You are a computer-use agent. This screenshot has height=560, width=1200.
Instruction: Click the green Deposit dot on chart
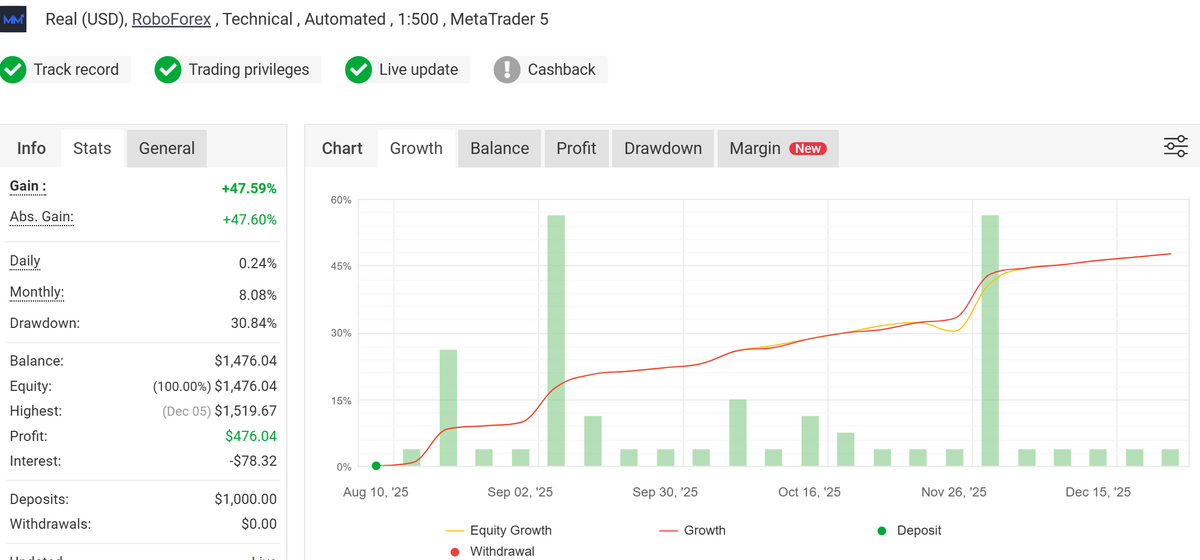[x=376, y=466]
